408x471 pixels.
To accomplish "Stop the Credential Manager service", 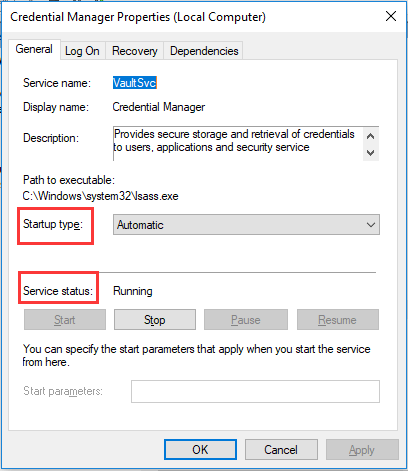I will pos(155,320).
